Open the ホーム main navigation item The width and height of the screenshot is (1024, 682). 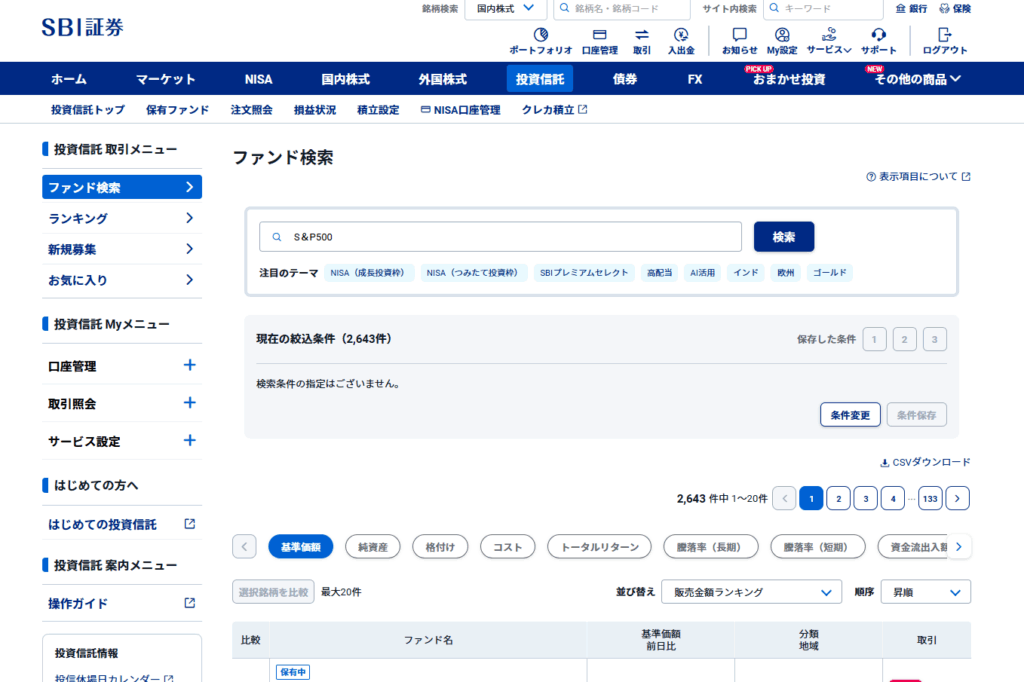(x=69, y=79)
